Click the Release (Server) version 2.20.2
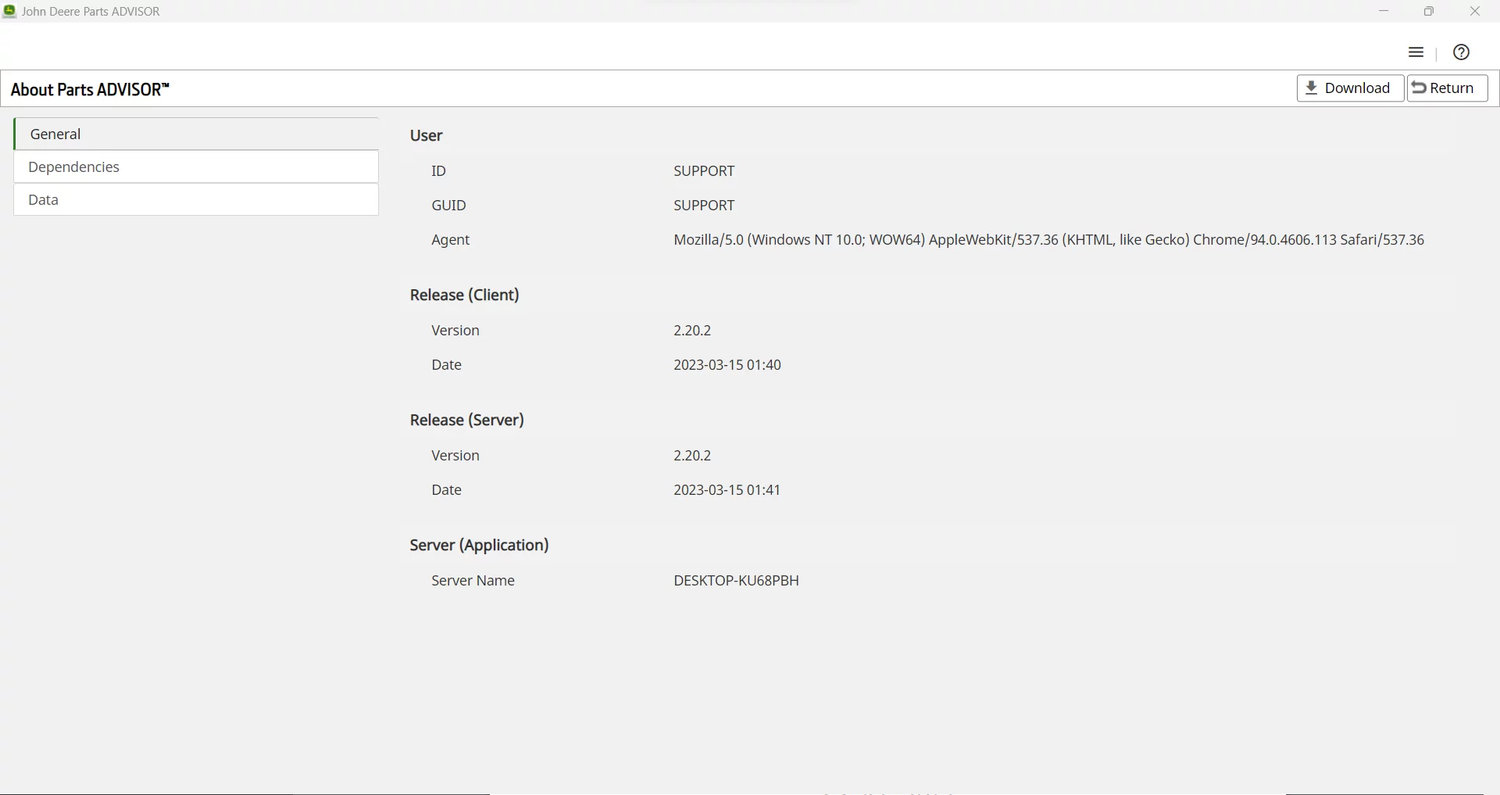 tap(692, 456)
